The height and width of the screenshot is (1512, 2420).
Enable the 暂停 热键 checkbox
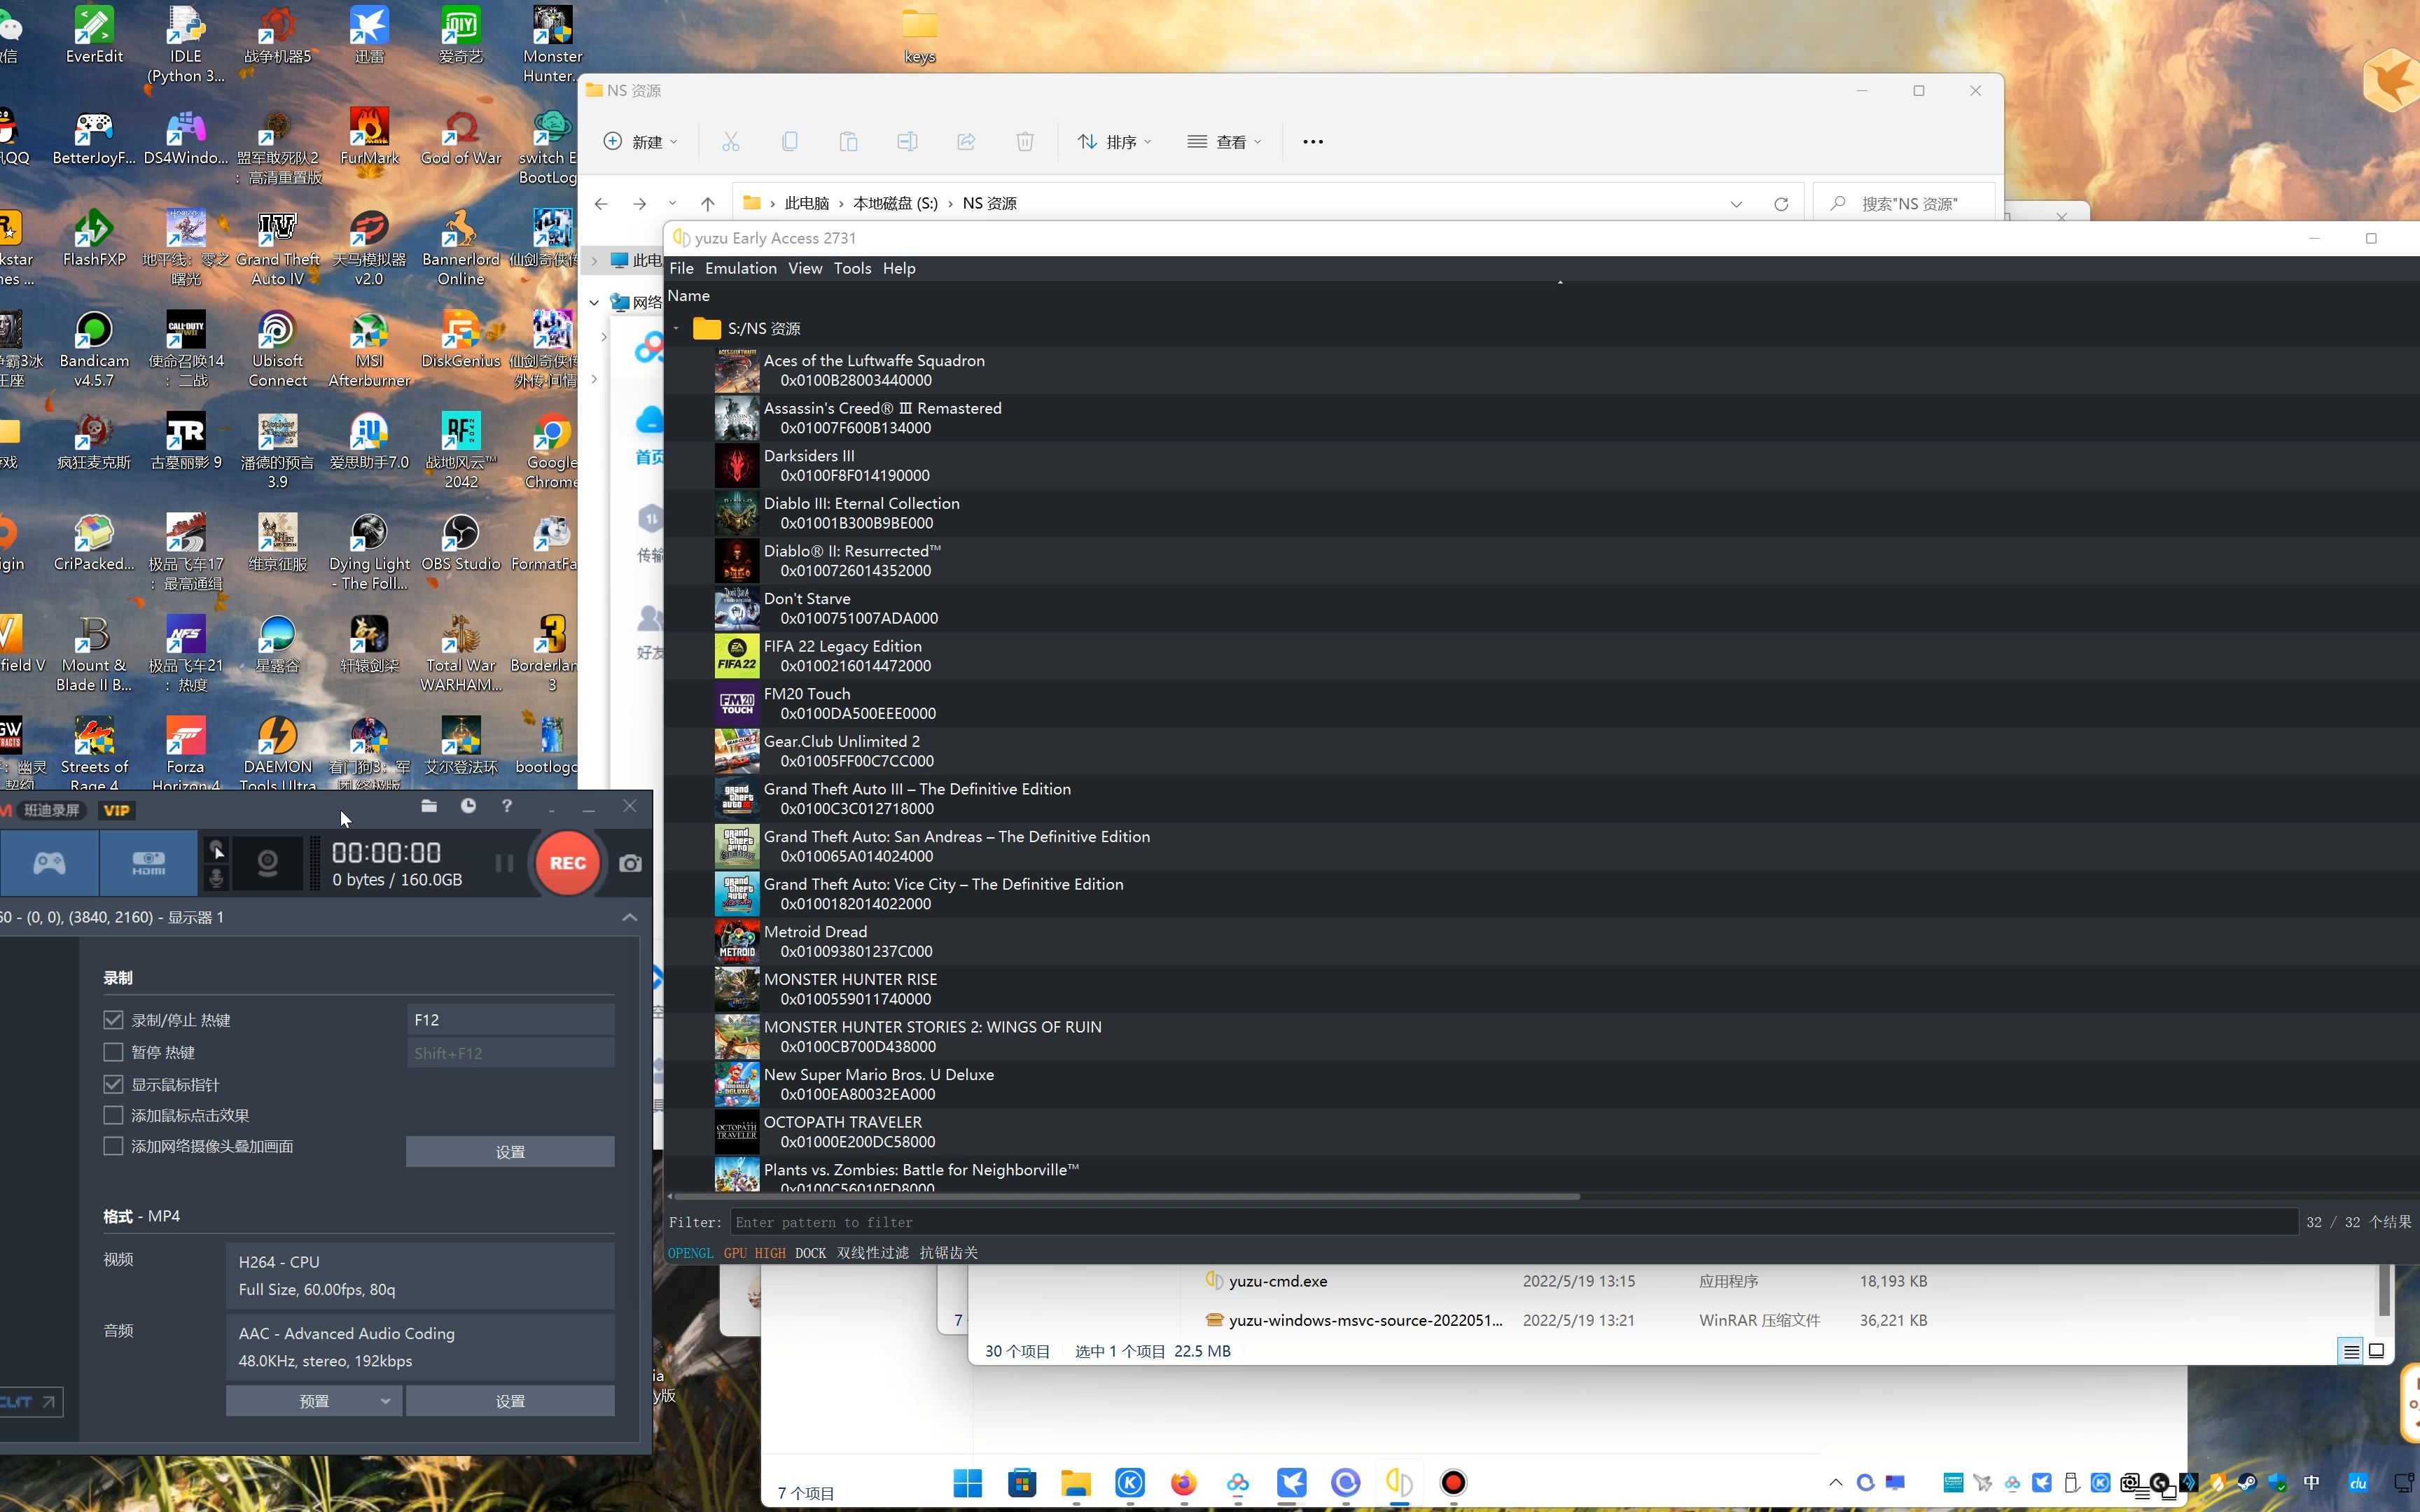113,1052
